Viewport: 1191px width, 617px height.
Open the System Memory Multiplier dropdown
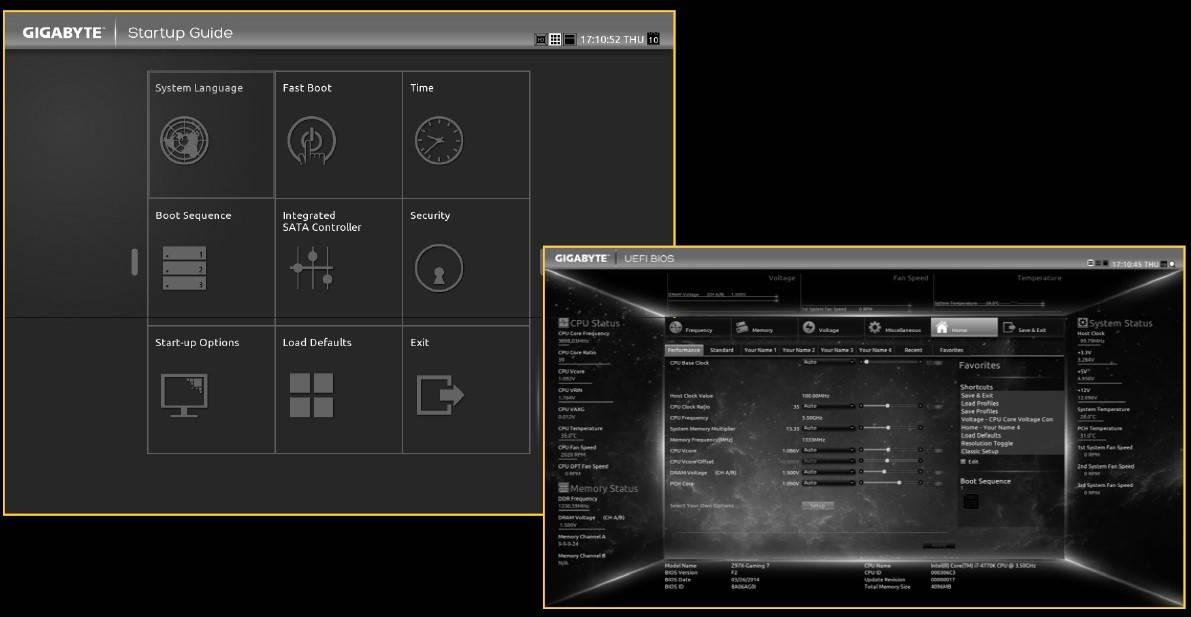click(829, 428)
